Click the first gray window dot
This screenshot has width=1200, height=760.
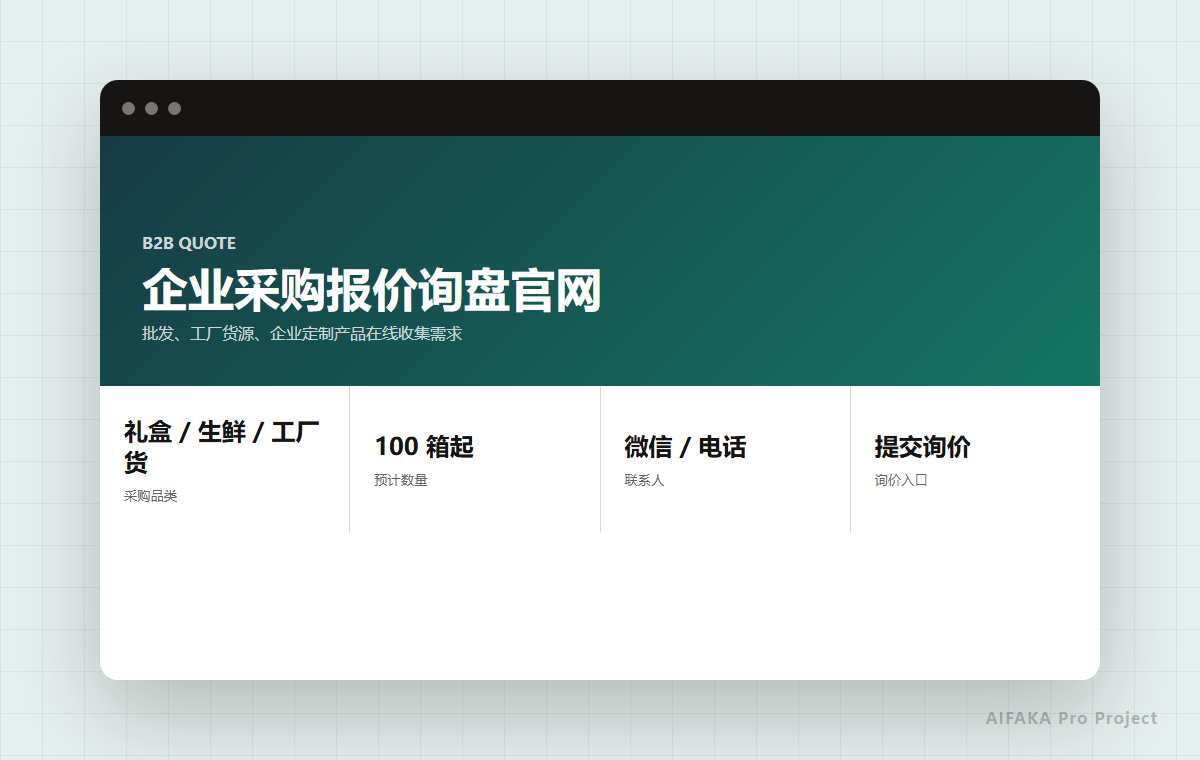128,108
